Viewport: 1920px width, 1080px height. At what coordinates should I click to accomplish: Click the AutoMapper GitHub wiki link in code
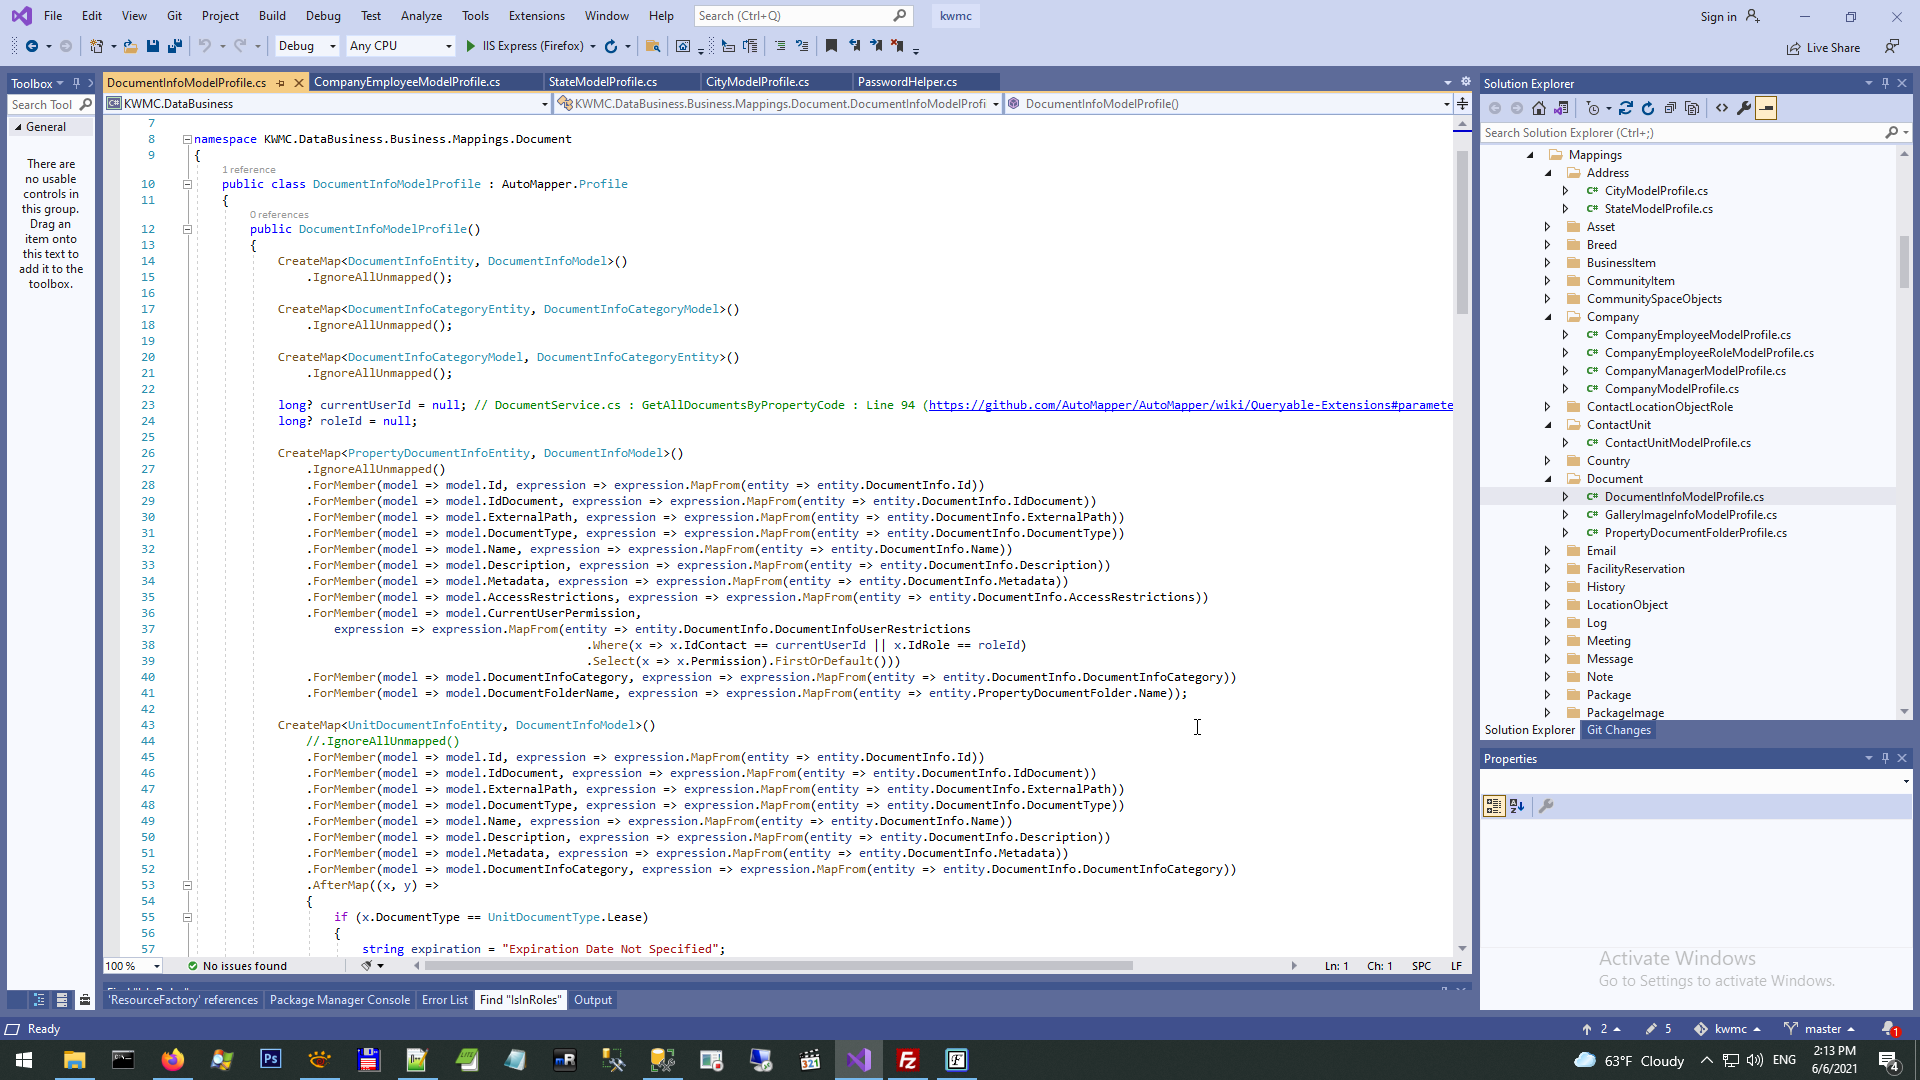1190,405
